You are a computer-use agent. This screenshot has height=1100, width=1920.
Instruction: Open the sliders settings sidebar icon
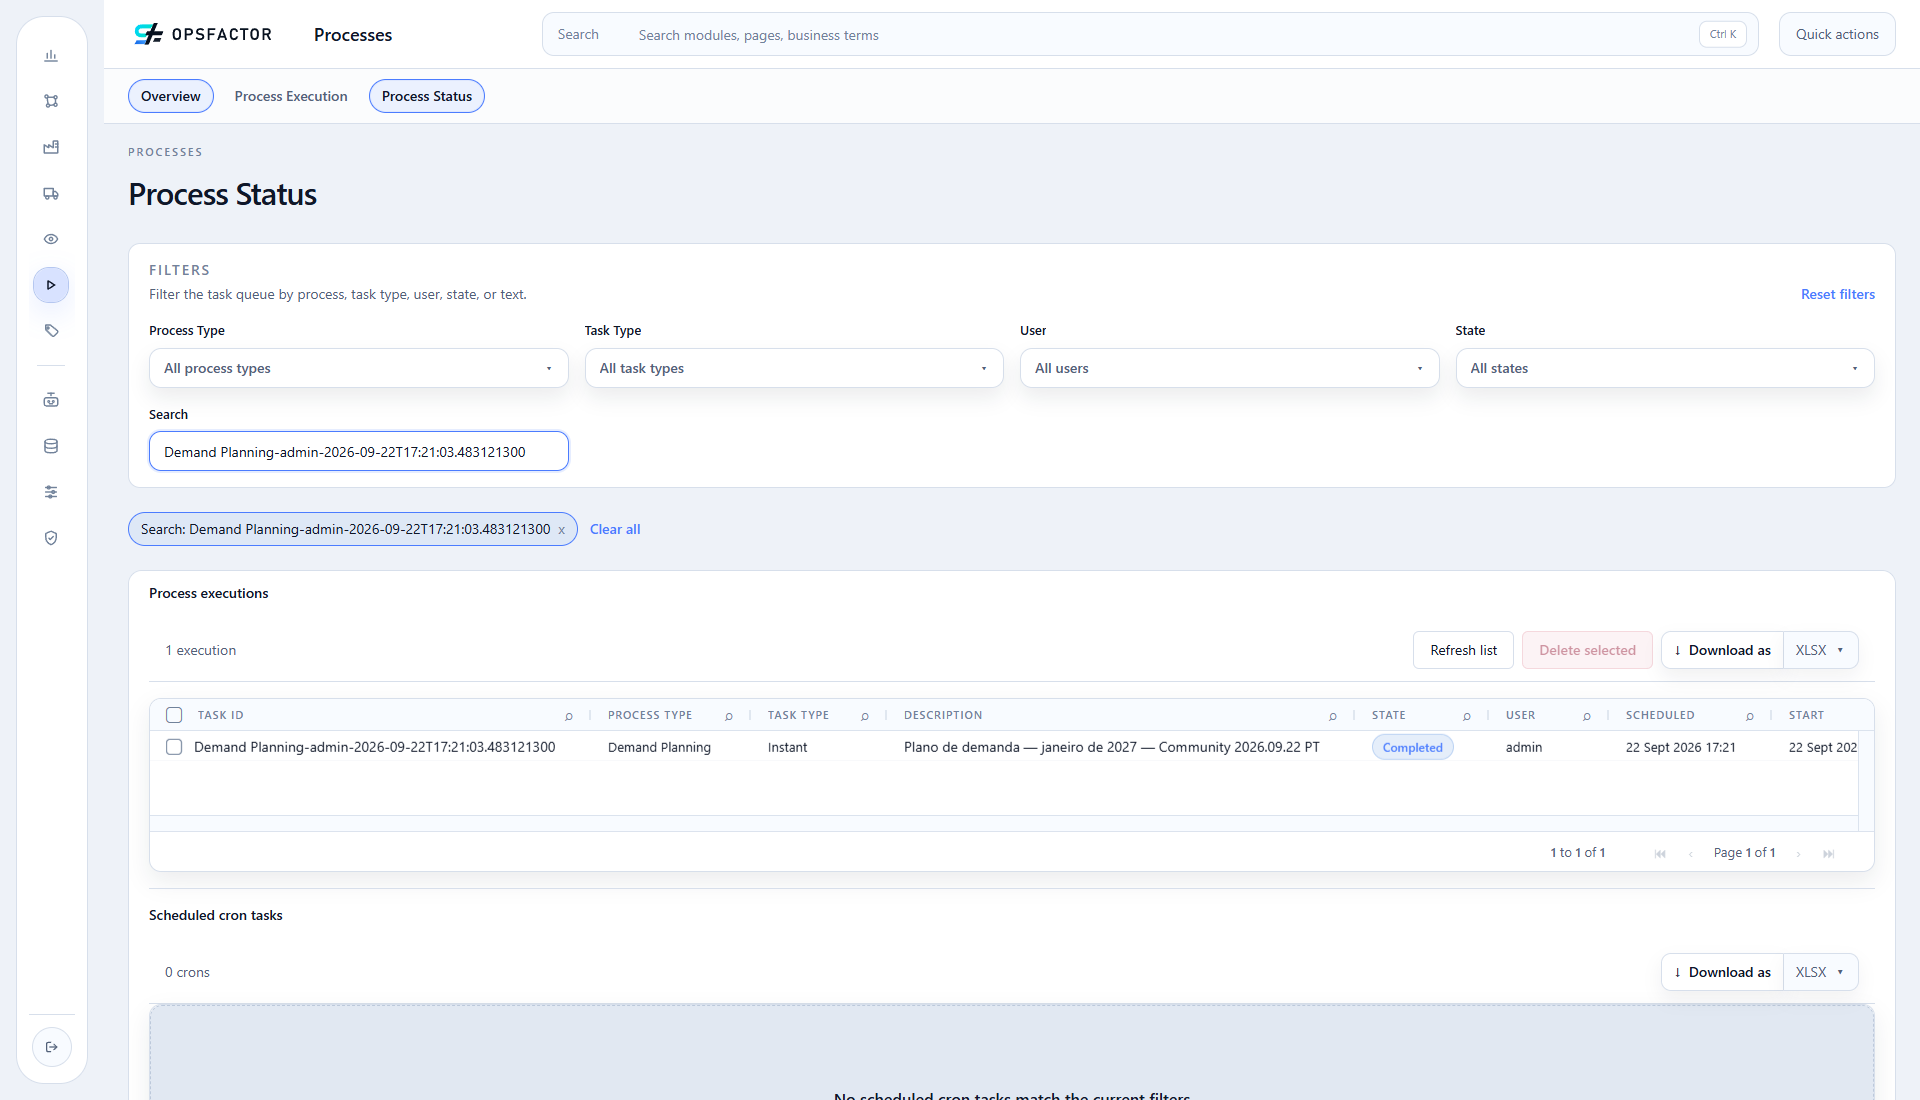coord(51,492)
